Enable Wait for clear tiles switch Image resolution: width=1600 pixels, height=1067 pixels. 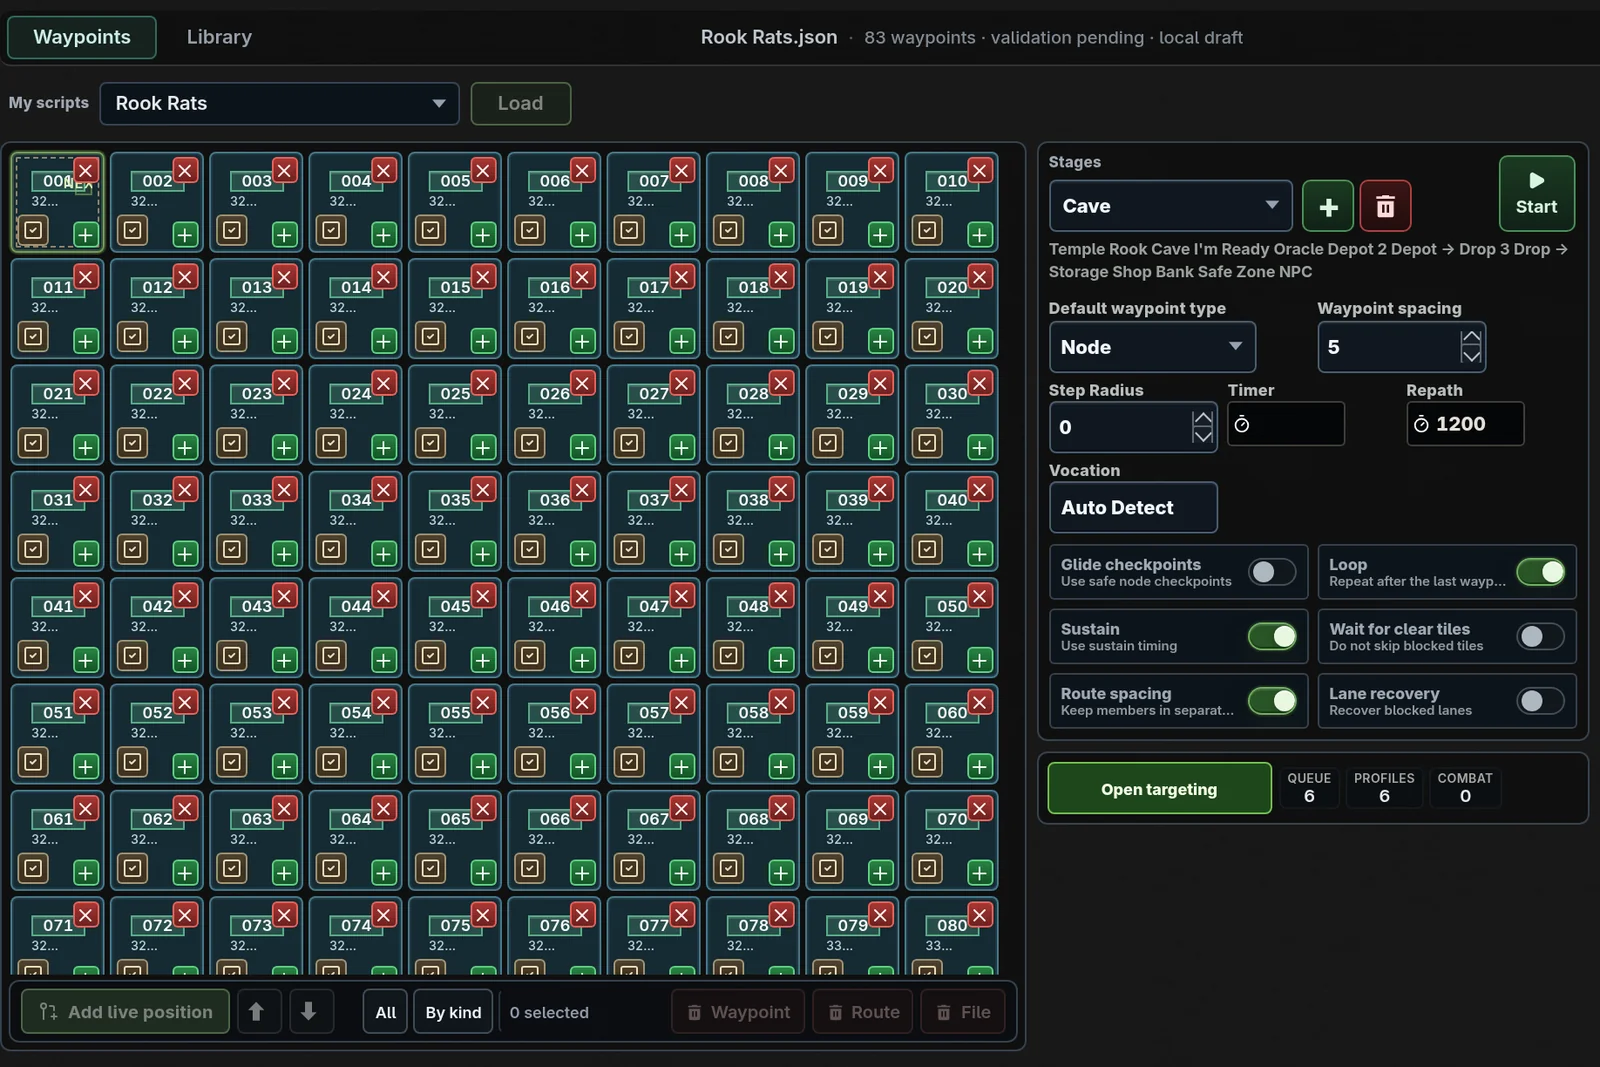pos(1541,637)
